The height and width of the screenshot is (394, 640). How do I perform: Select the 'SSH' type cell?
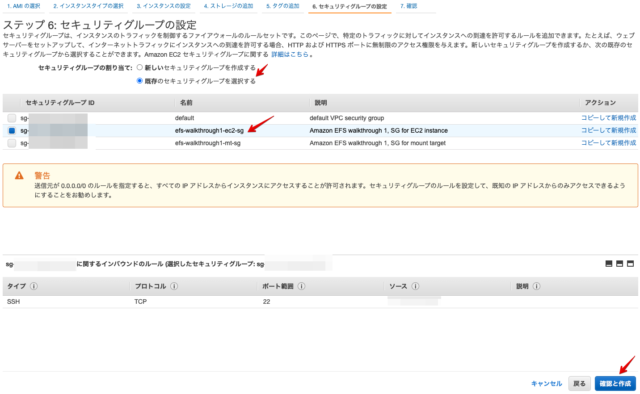(13, 302)
